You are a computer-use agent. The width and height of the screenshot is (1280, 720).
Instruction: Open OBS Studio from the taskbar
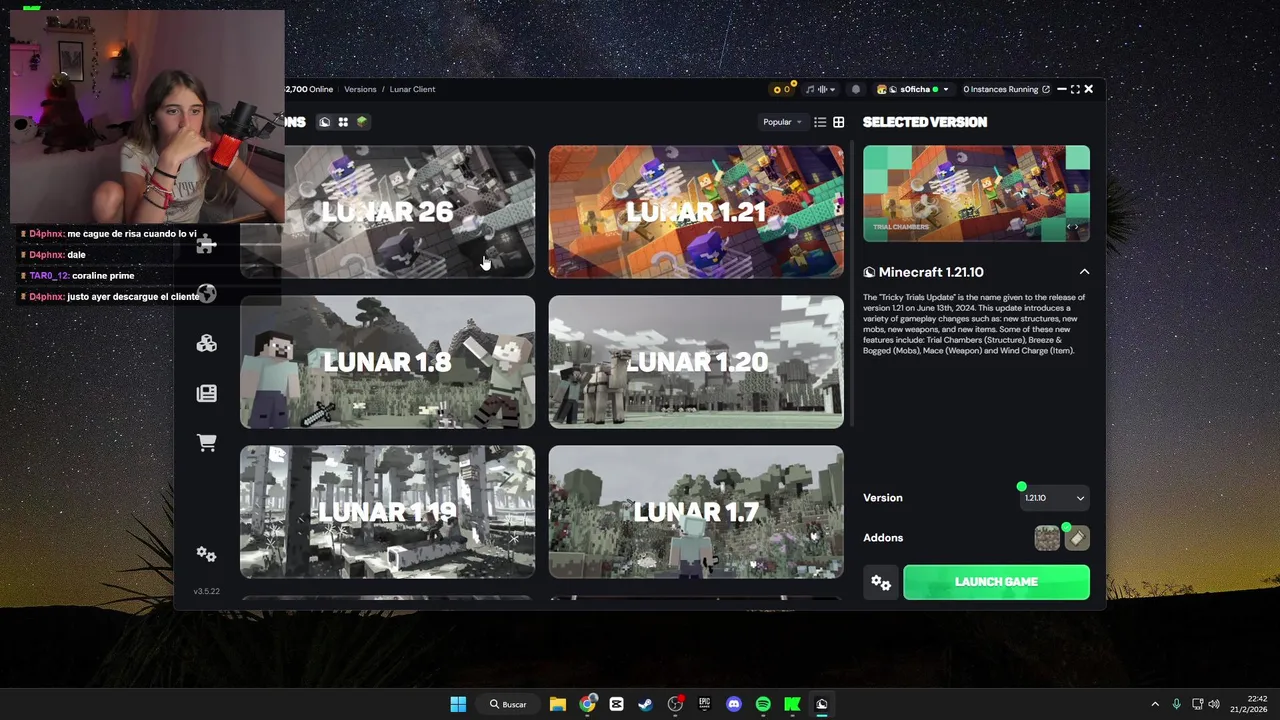[x=675, y=704]
